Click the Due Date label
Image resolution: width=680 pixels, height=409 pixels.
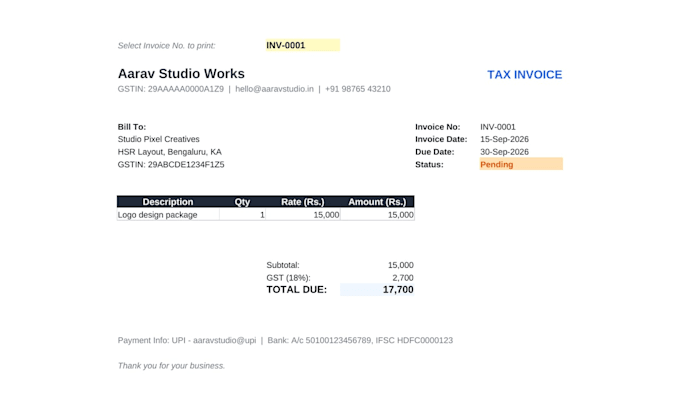pos(435,152)
